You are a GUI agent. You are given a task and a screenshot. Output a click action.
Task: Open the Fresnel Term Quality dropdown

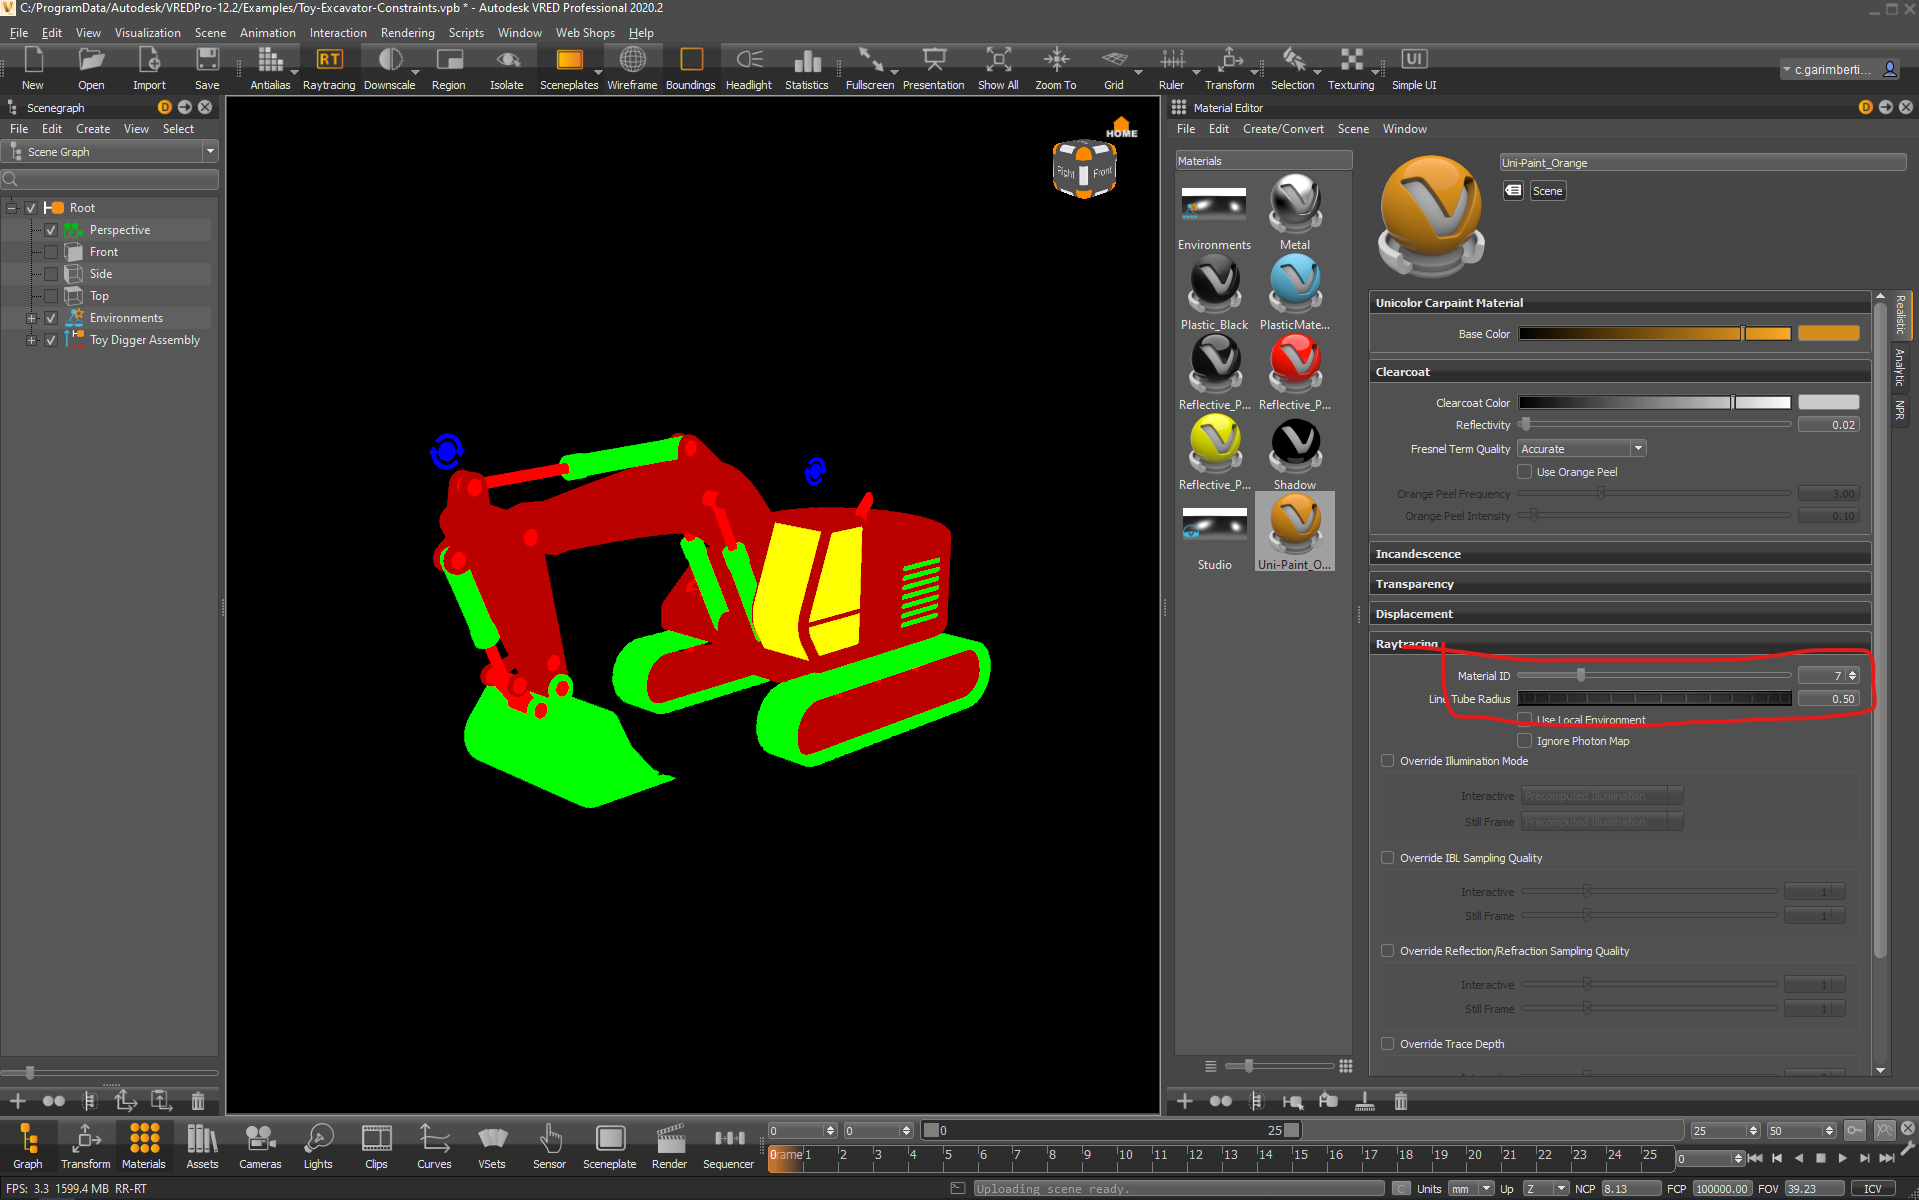pos(1637,448)
